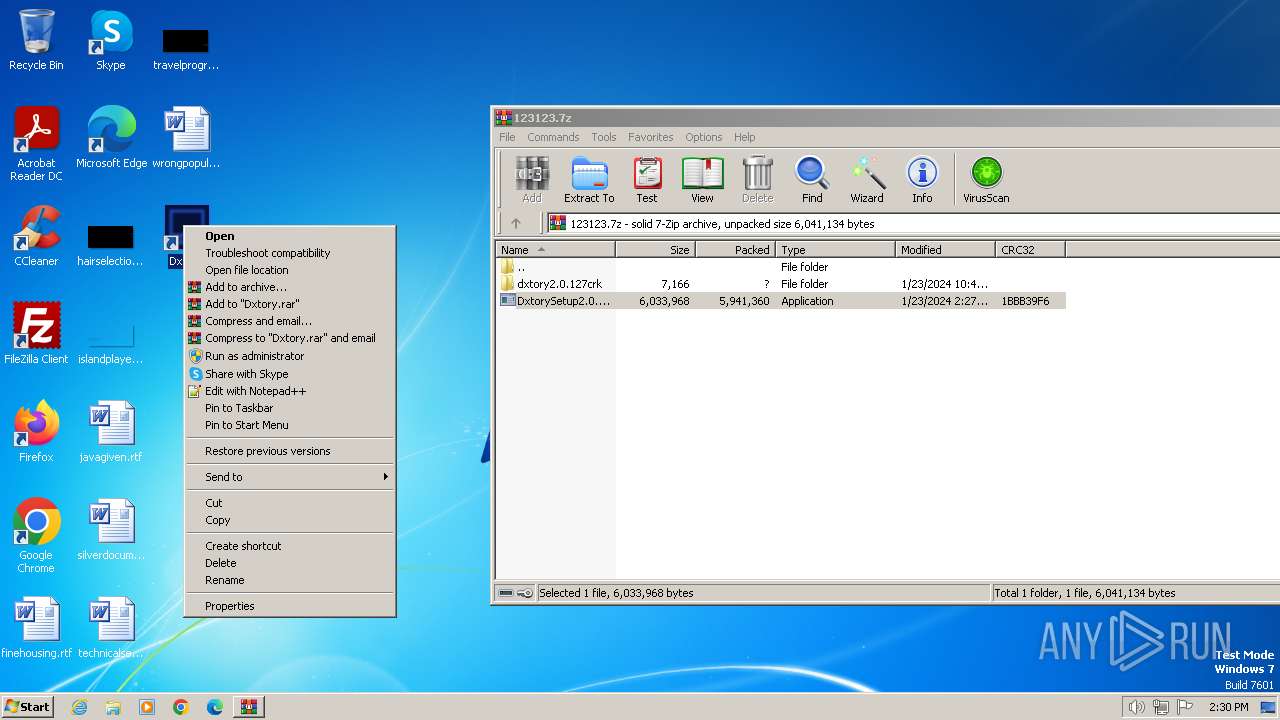This screenshot has width=1280, height=720.
Task: Select the dxtory2.0.127crk folder row
Action: (781, 284)
